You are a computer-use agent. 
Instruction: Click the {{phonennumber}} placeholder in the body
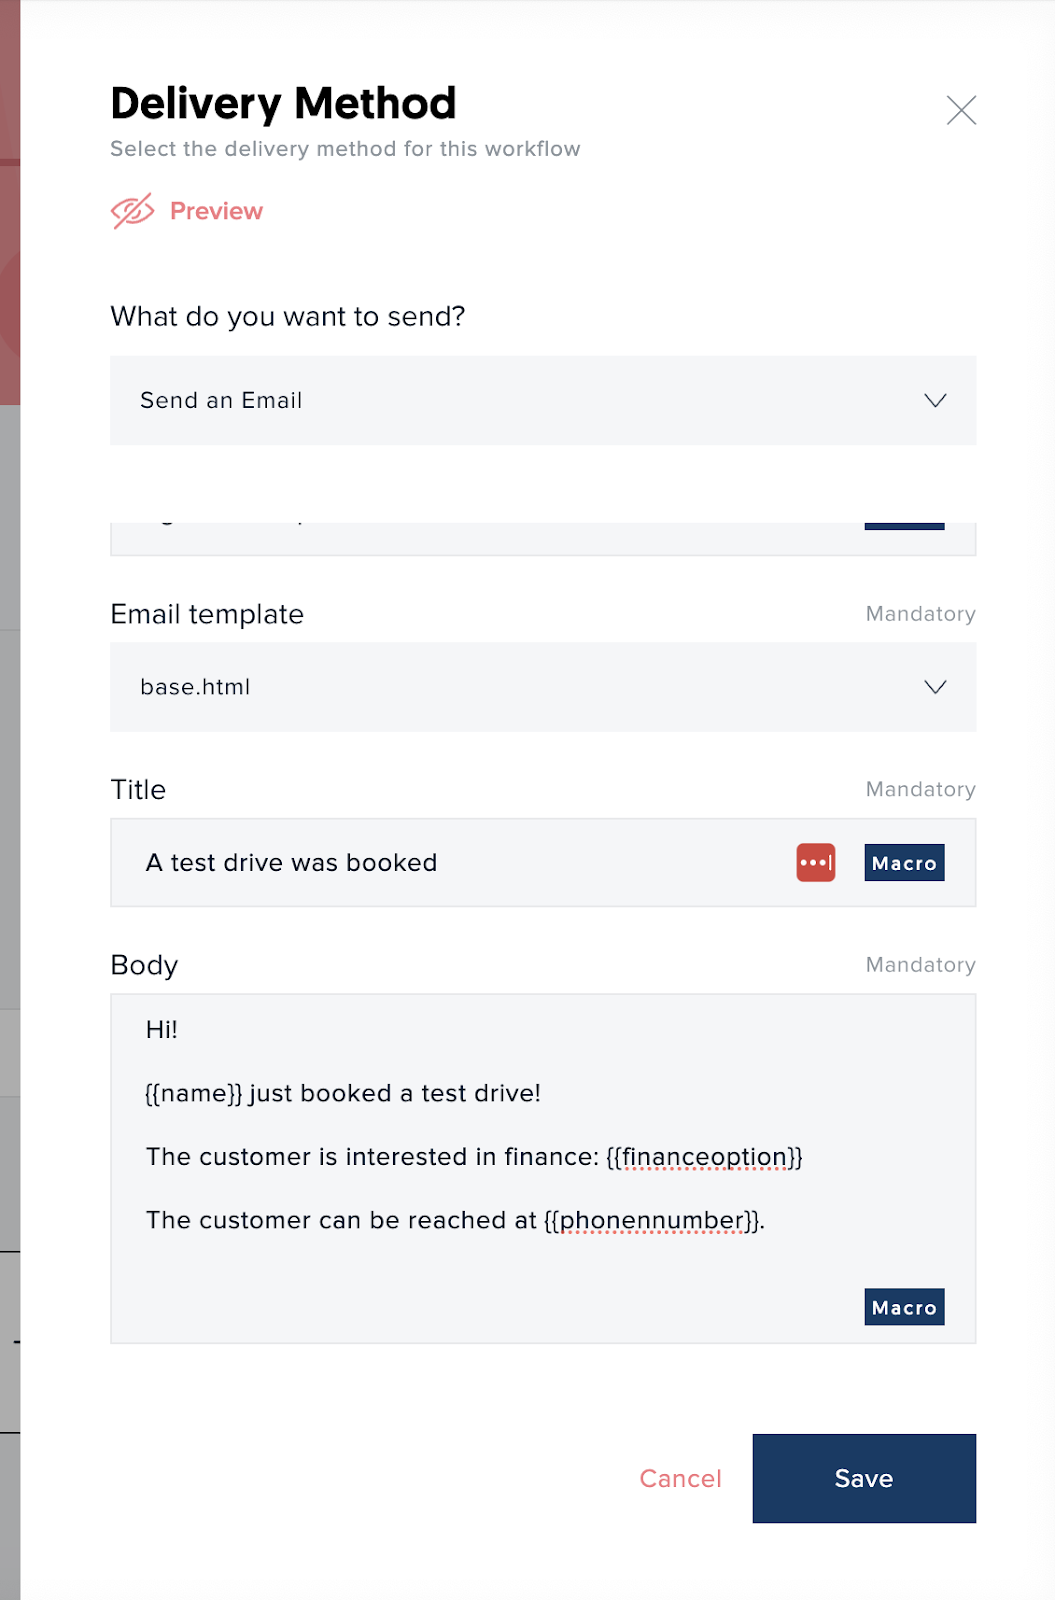pyautogui.click(x=653, y=1220)
